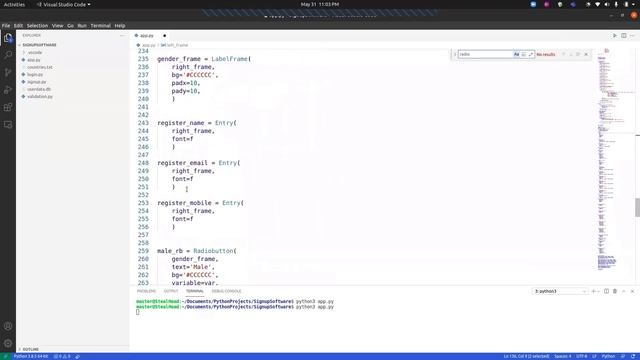Click the find search input field
This screenshot has width=640, height=360.
[485, 54]
